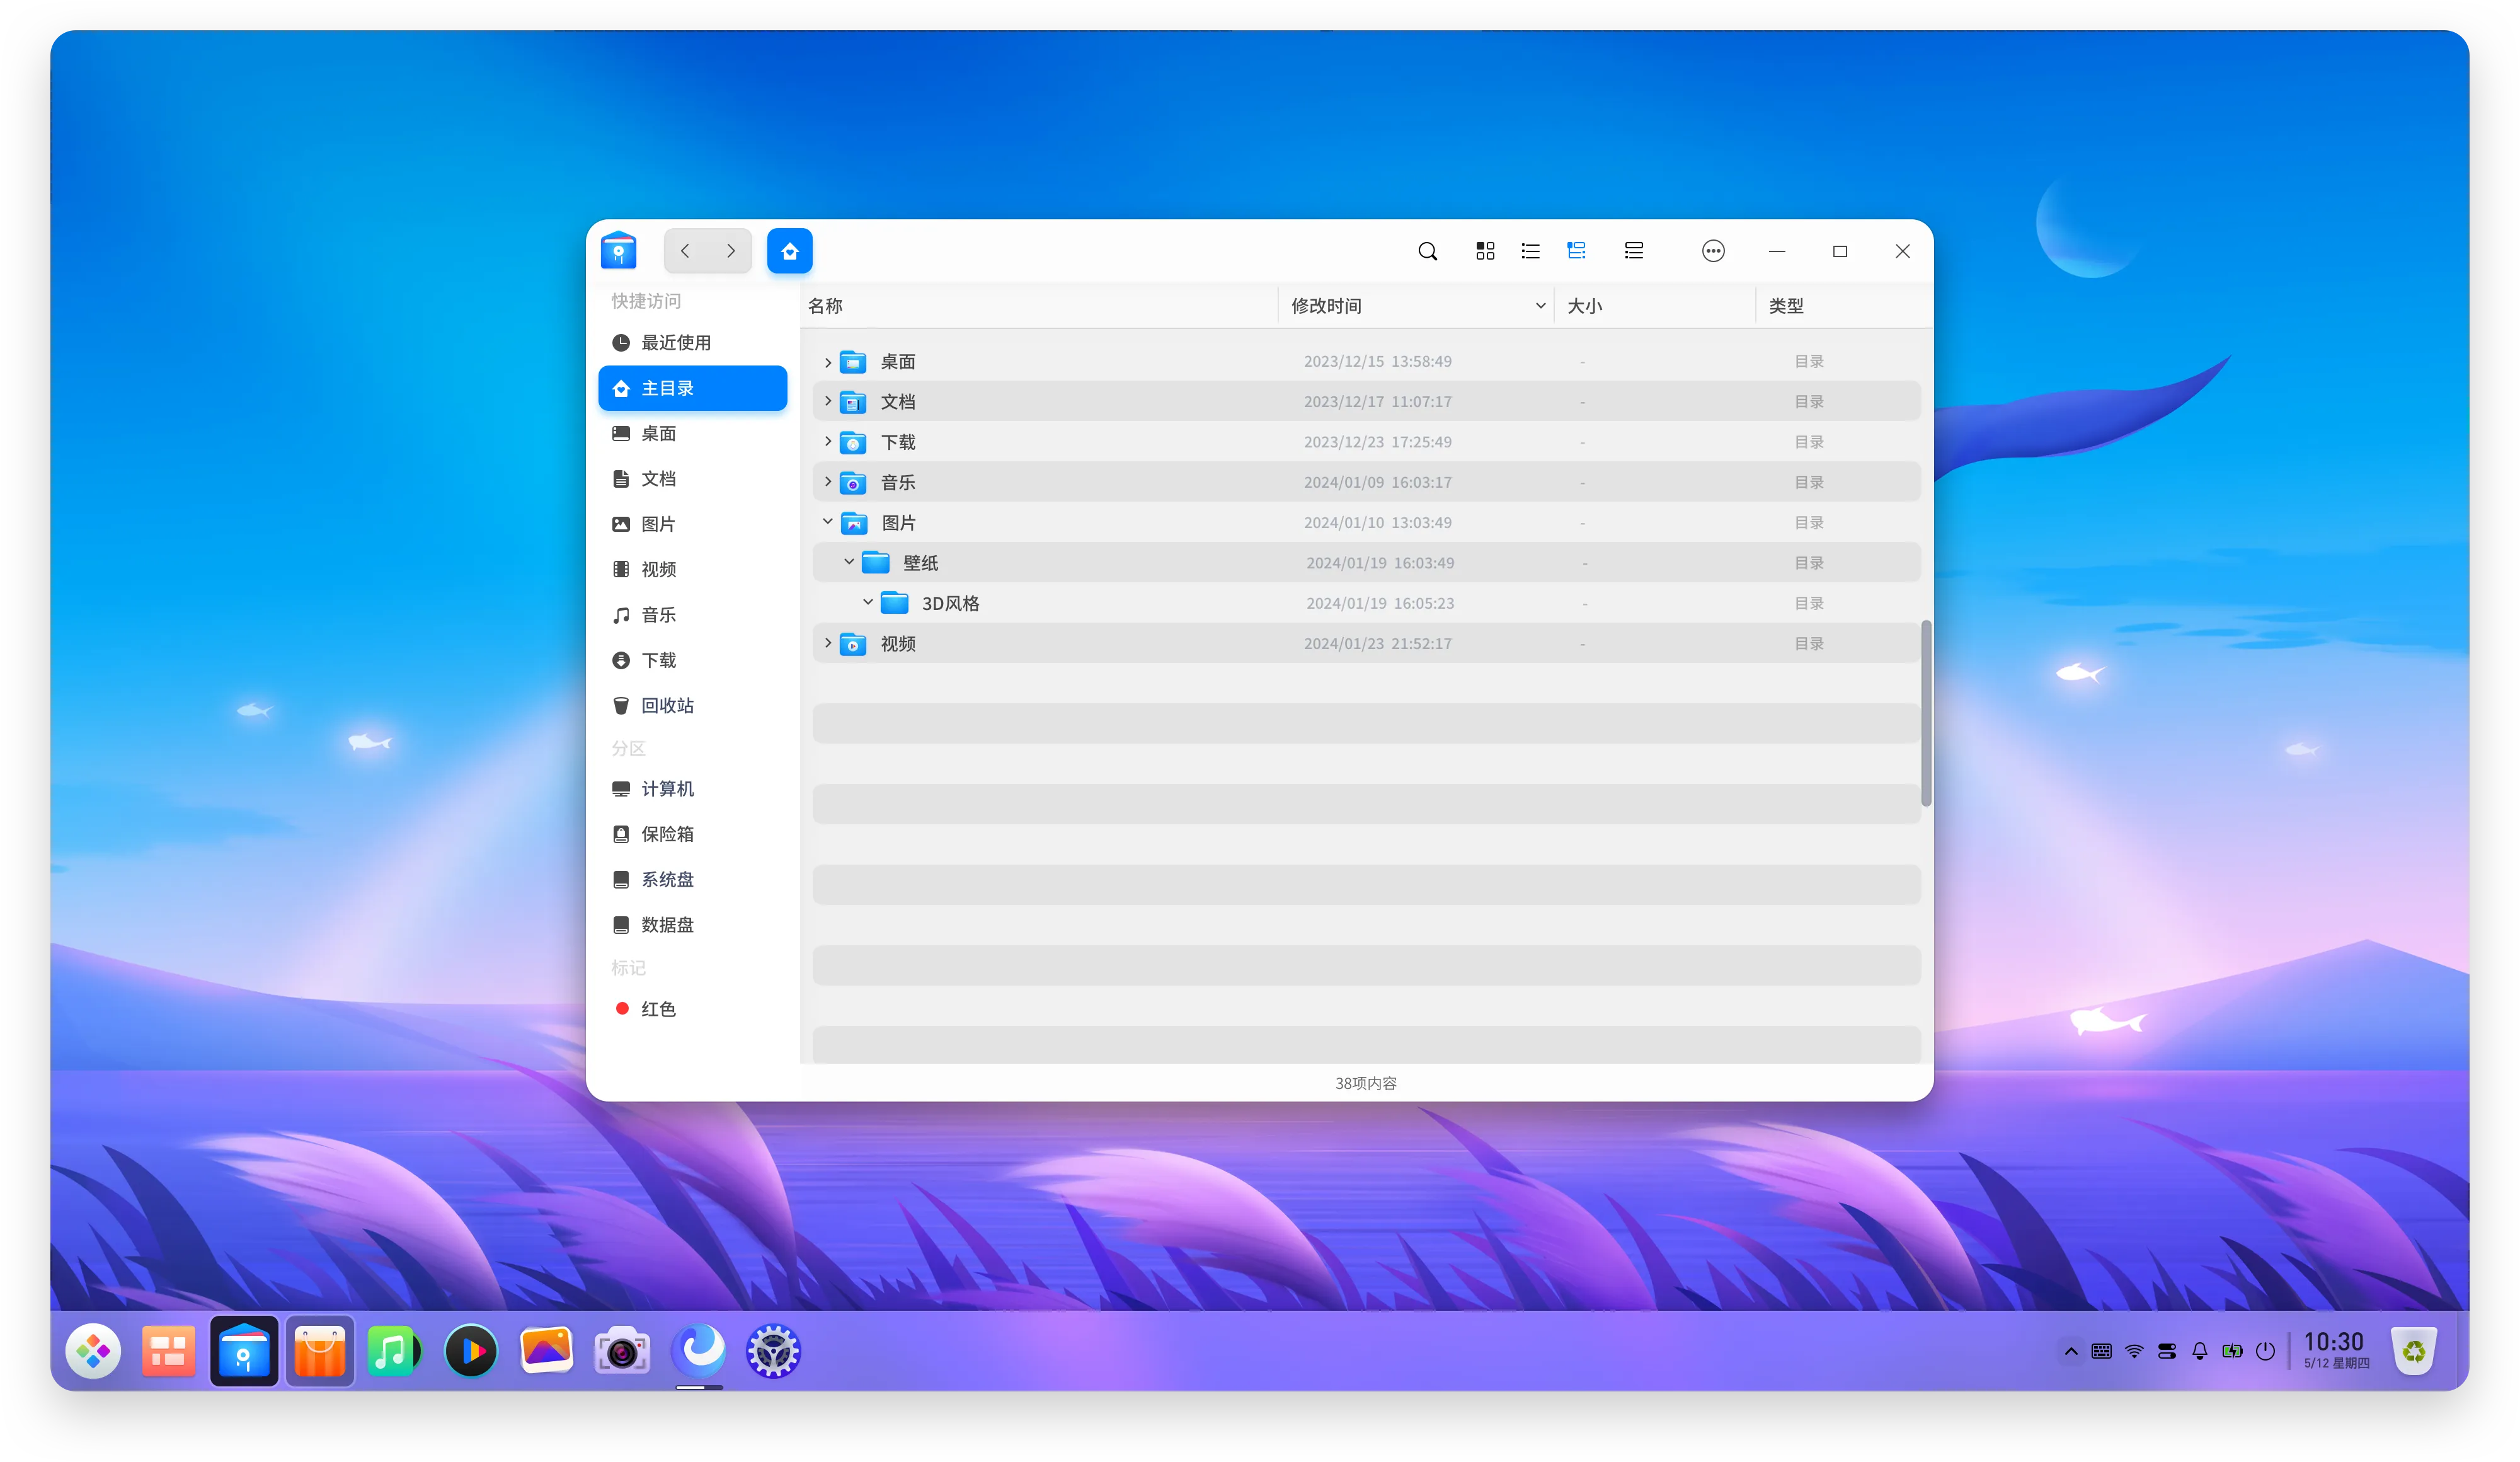The height and width of the screenshot is (1462, 2520).
Task: Expand the 下载 folder row
Action: 828,441
